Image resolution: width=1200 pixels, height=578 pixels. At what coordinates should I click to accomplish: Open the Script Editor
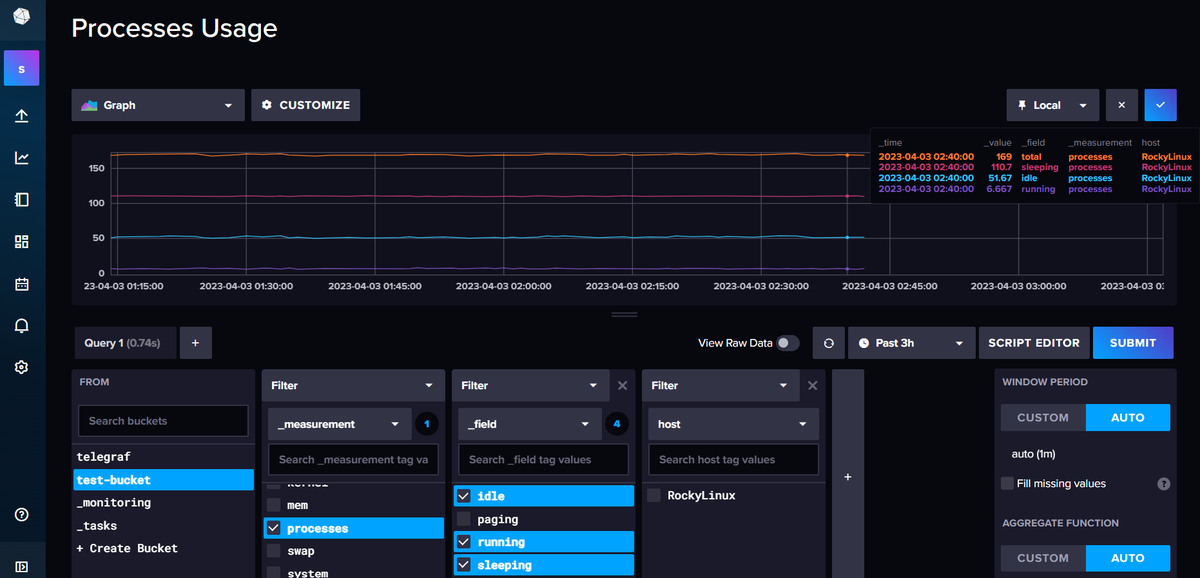[1034, 342]
